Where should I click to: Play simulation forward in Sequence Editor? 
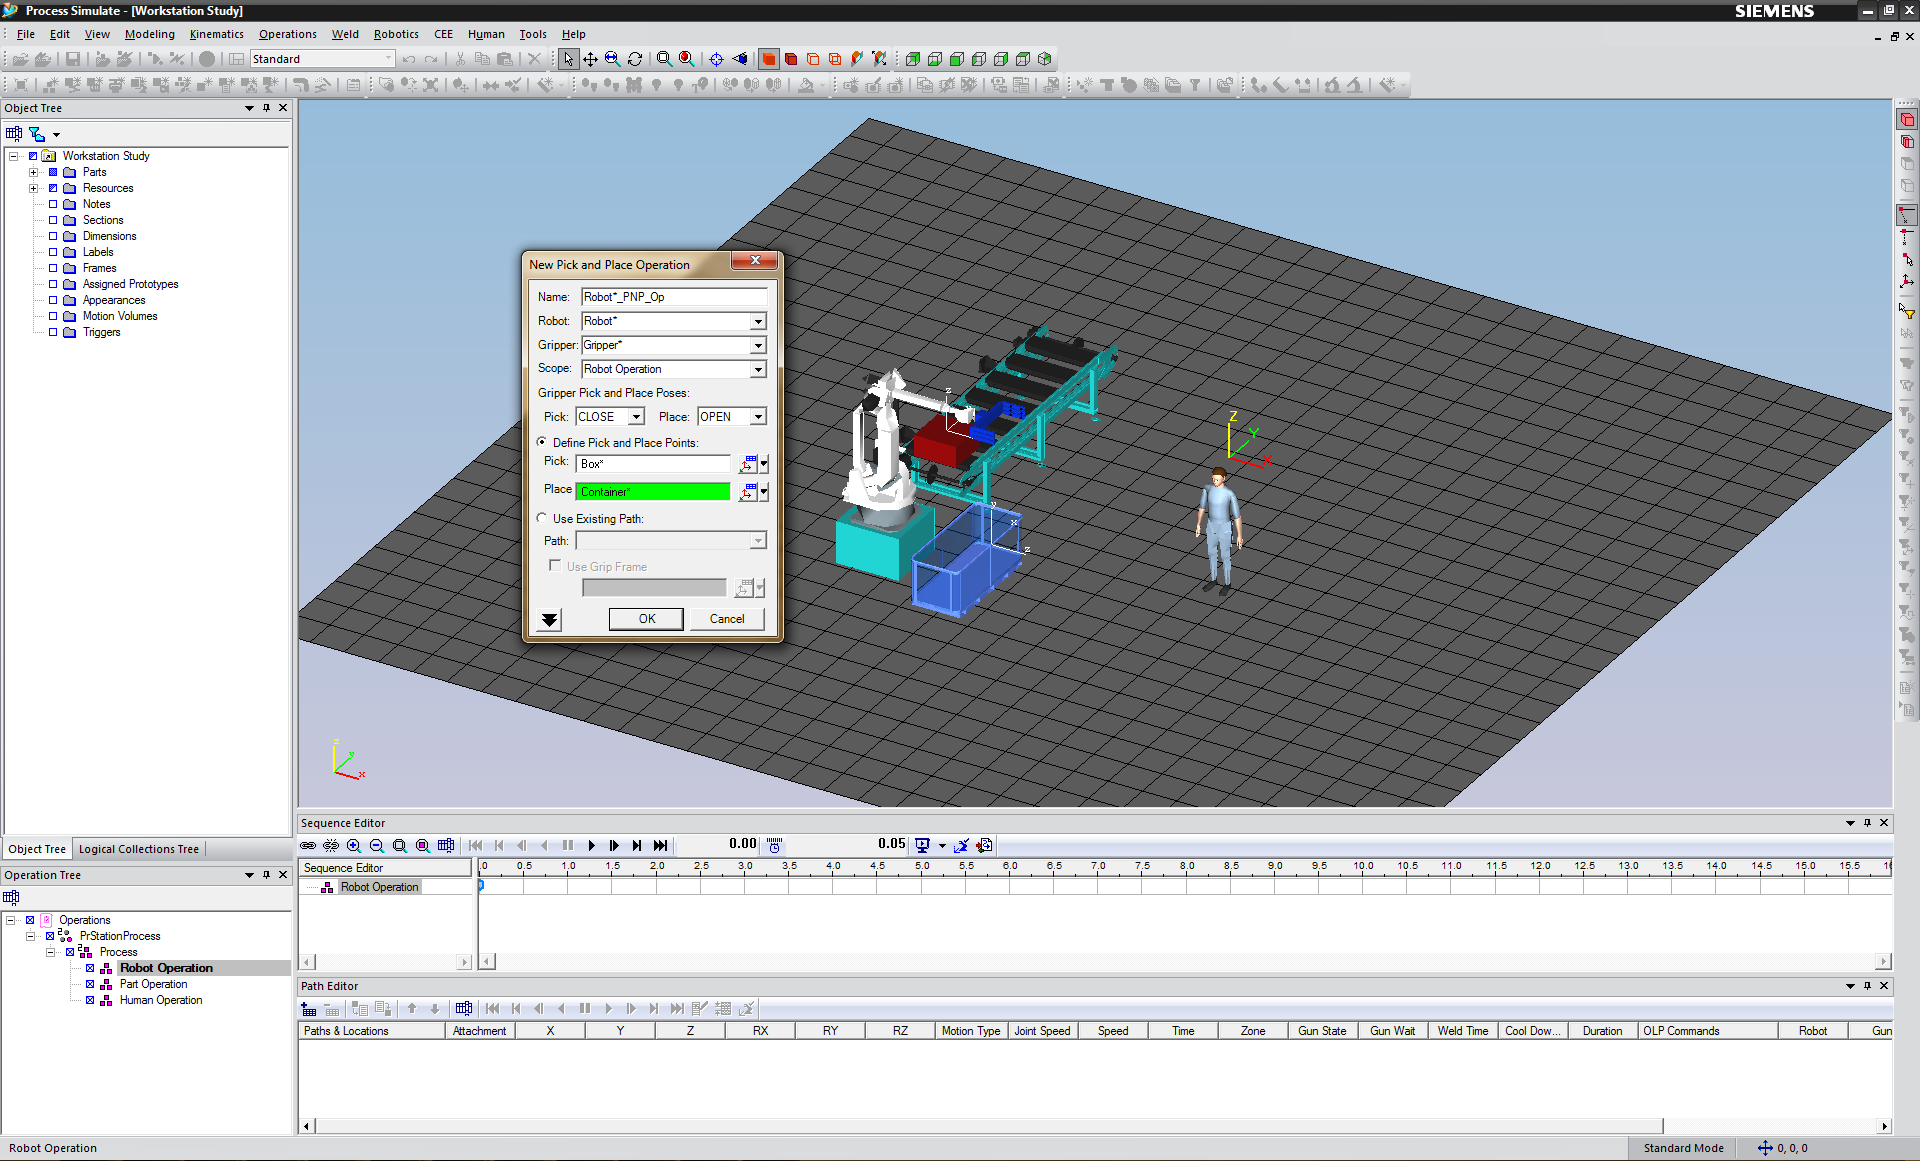tap(591, 845)
